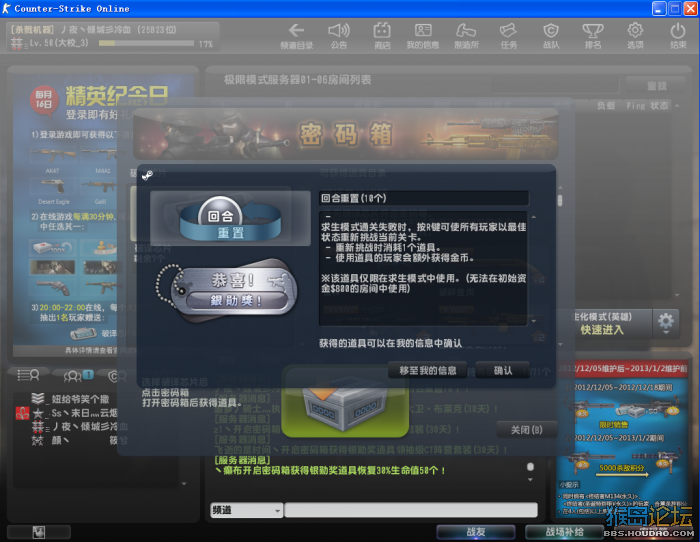Open the battlefield supply (战场补给) tab
The width and height of the screenshot is (700, 542).
click(x=565, y=532)
